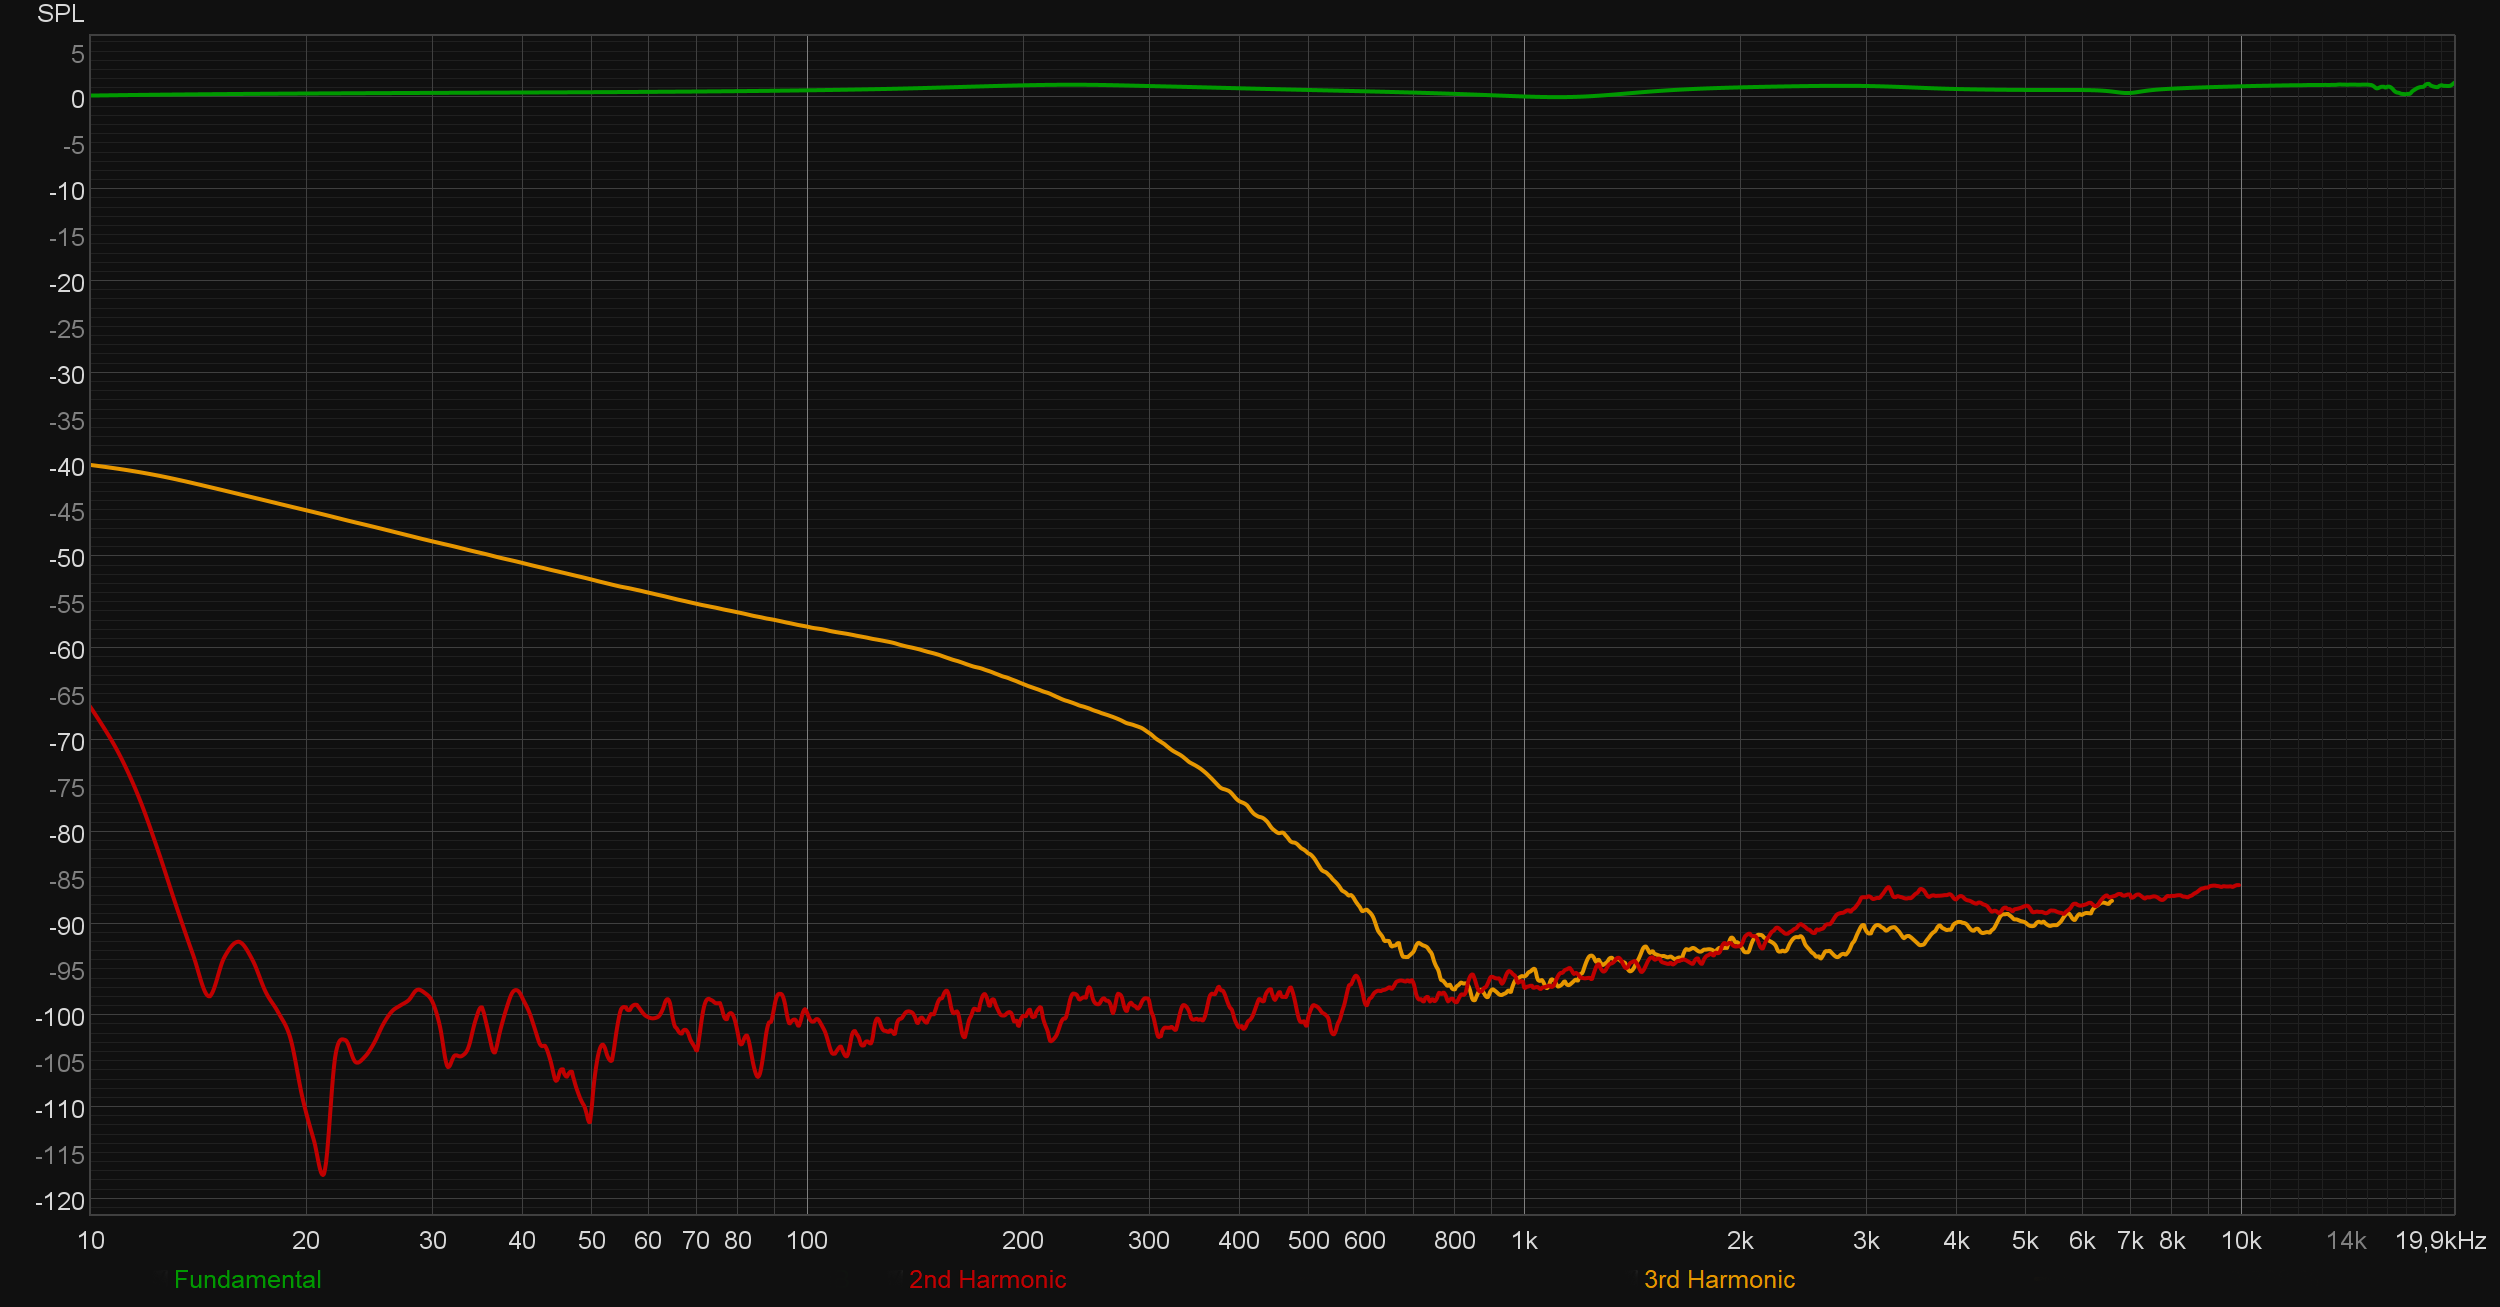The height and width of the screenshot is (1307, 2500).
Task: Click the 2nd Harmonic legend label
Action: [x=987, y=1280]
